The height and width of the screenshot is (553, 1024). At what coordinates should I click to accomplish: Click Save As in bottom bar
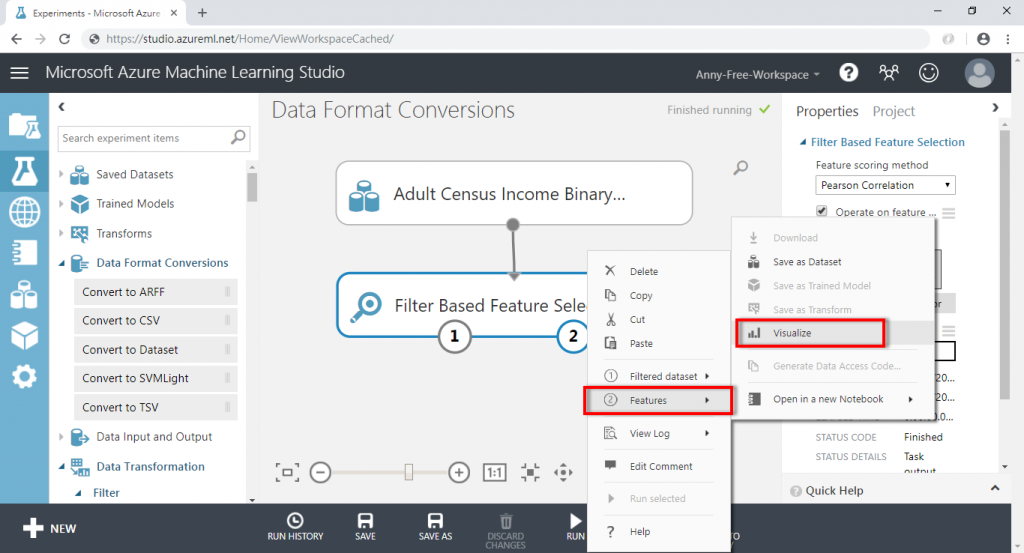tap(435, 528)
